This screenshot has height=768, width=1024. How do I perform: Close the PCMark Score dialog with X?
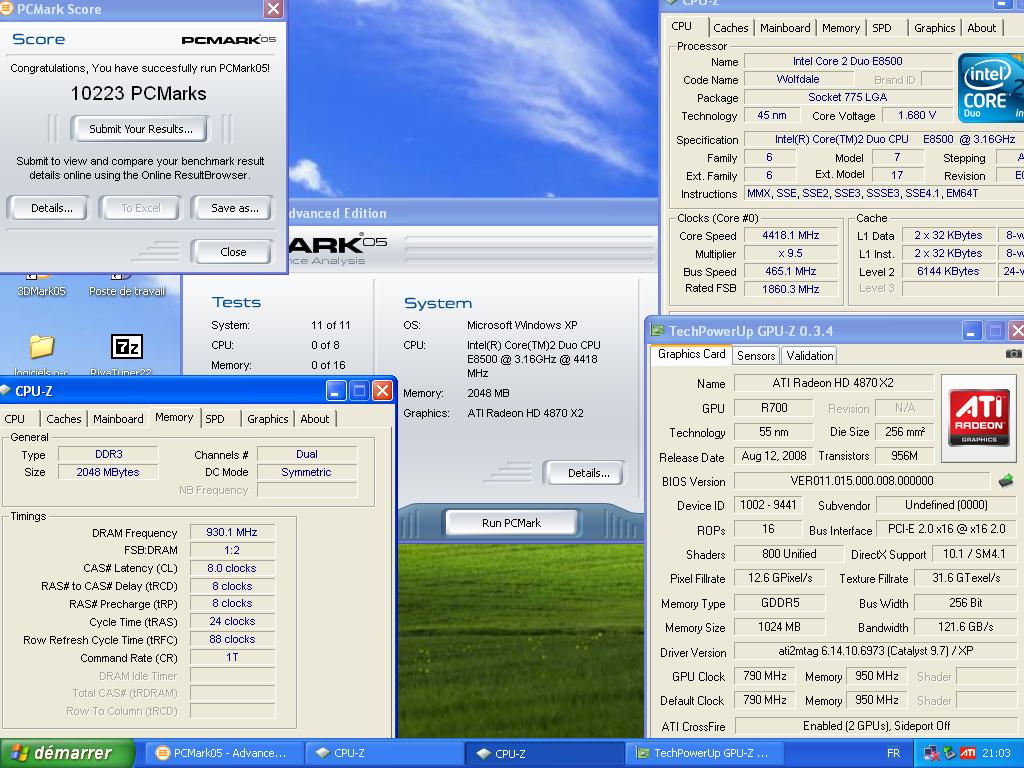pyautogui.click(x=273, y=8)
